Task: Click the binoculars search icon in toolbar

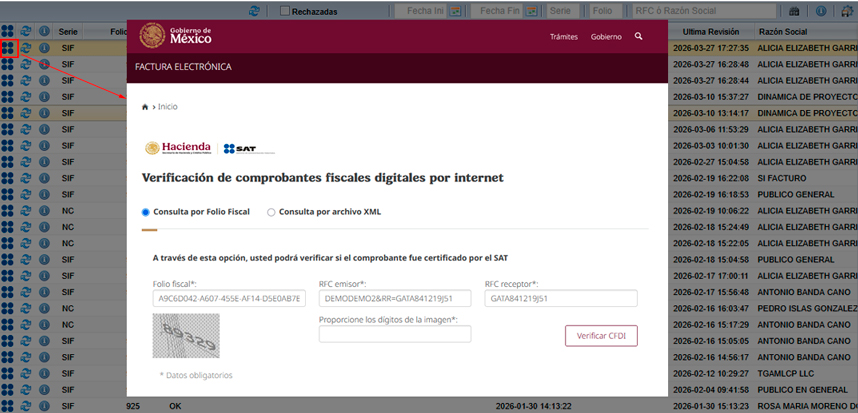Action: click(794, 11)
